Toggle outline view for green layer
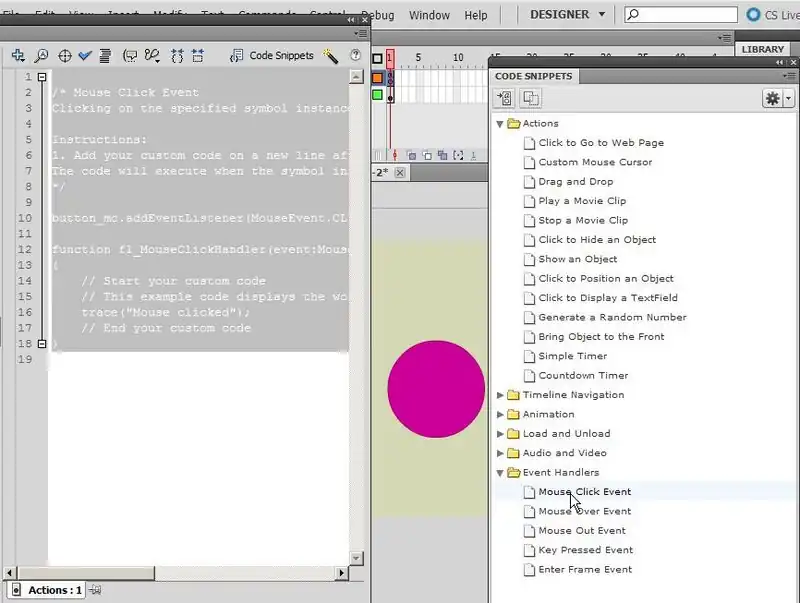 tap(377, 95)
